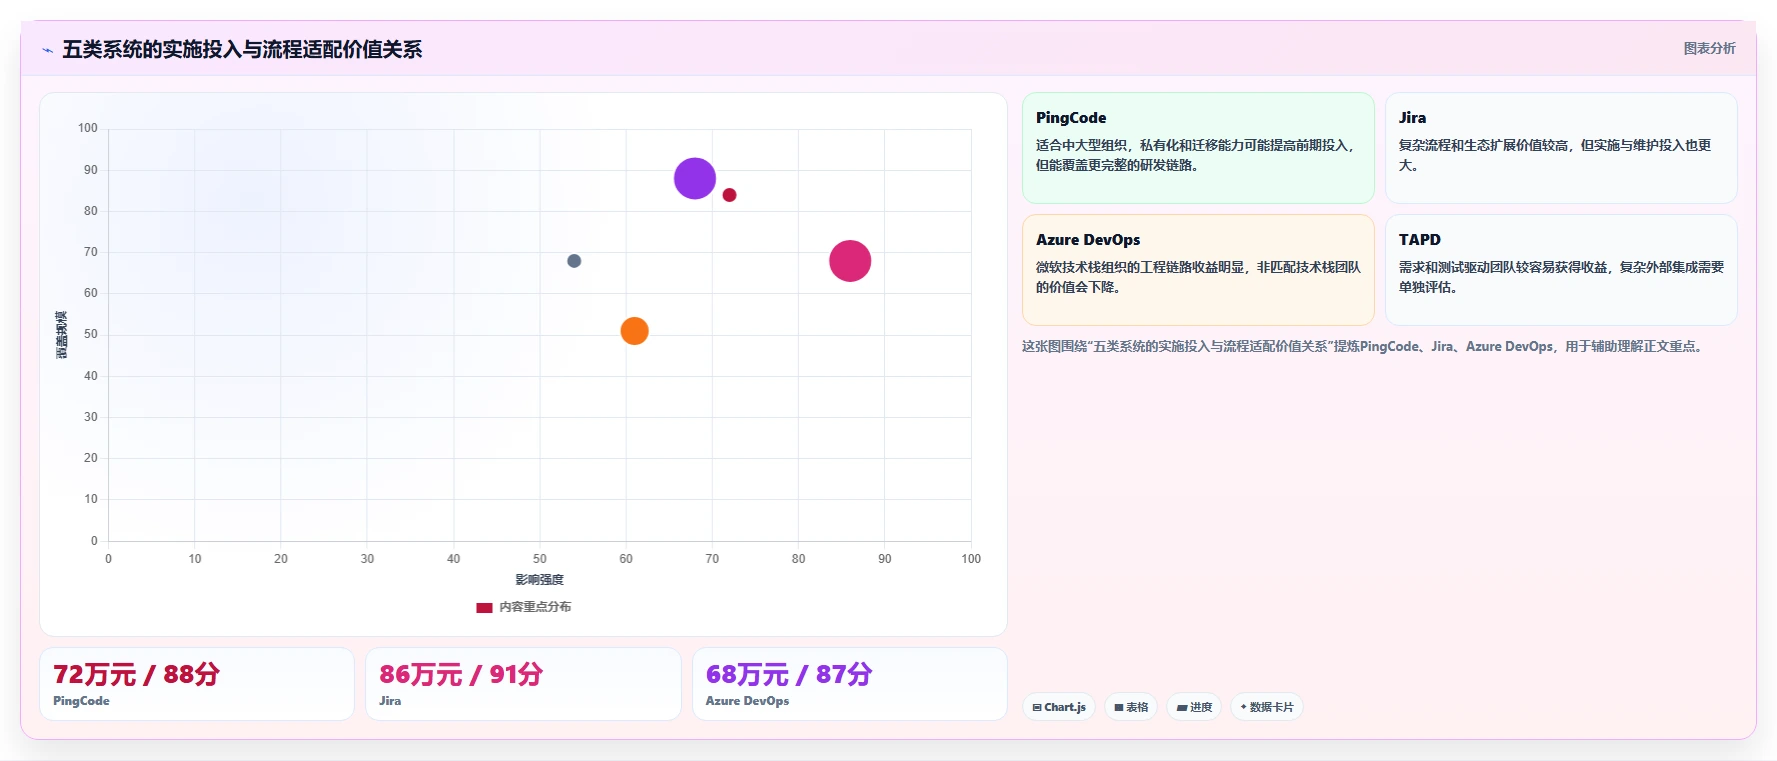1777x761 pixels.
Task: Click the 表格 tag
Action: [x=1131, y=707]
